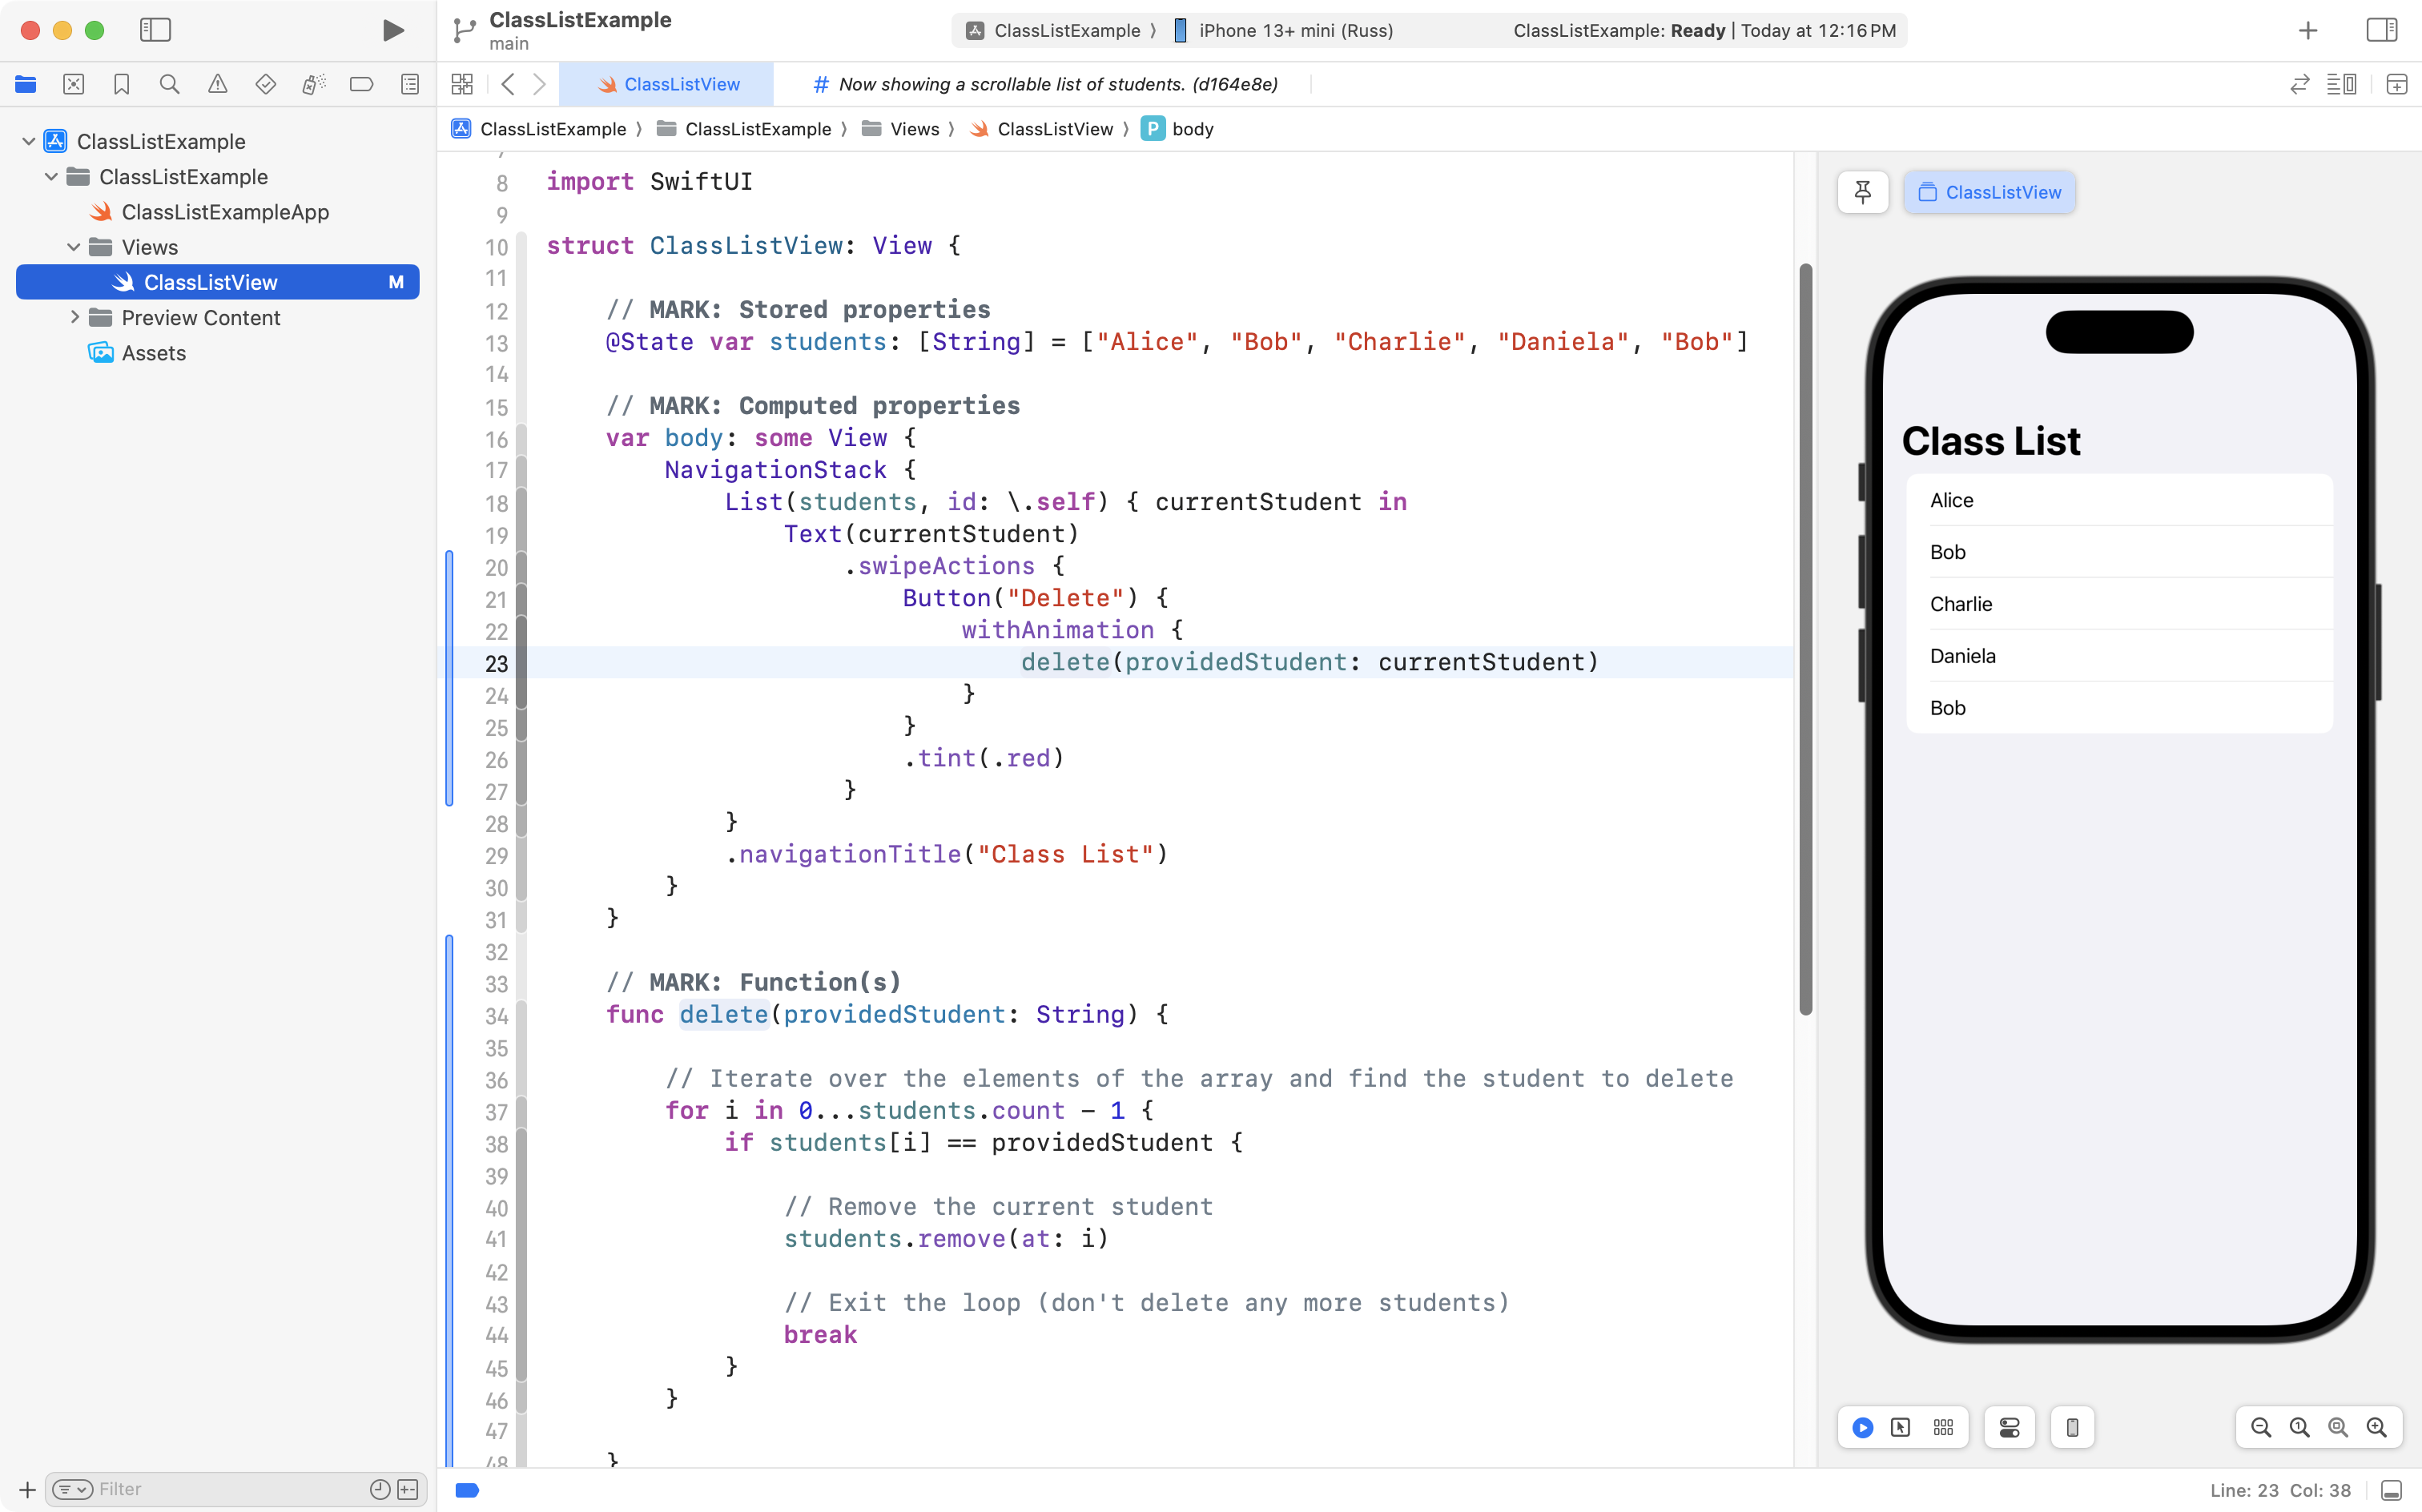Switch preview to selectable mode
The height and width of the screenshot is (1512, 2422).
click(1900, 1427)
